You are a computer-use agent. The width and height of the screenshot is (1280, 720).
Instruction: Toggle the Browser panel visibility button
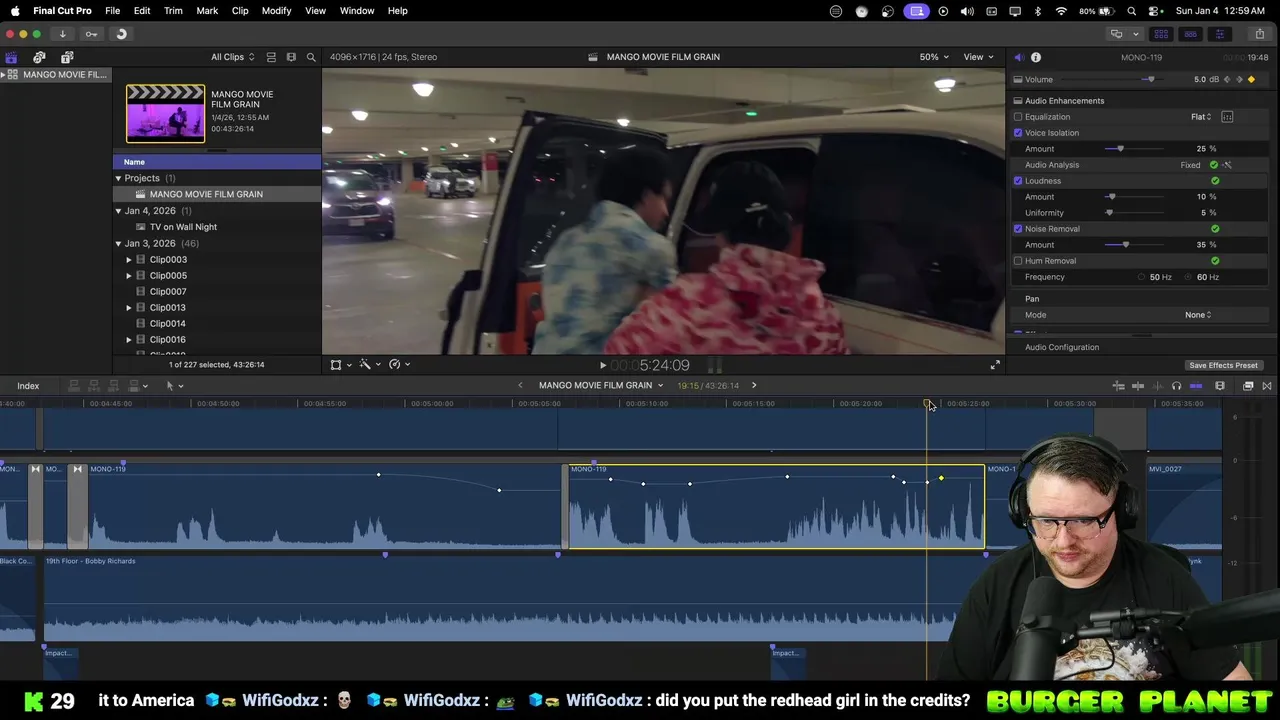tap(1161, 34)
